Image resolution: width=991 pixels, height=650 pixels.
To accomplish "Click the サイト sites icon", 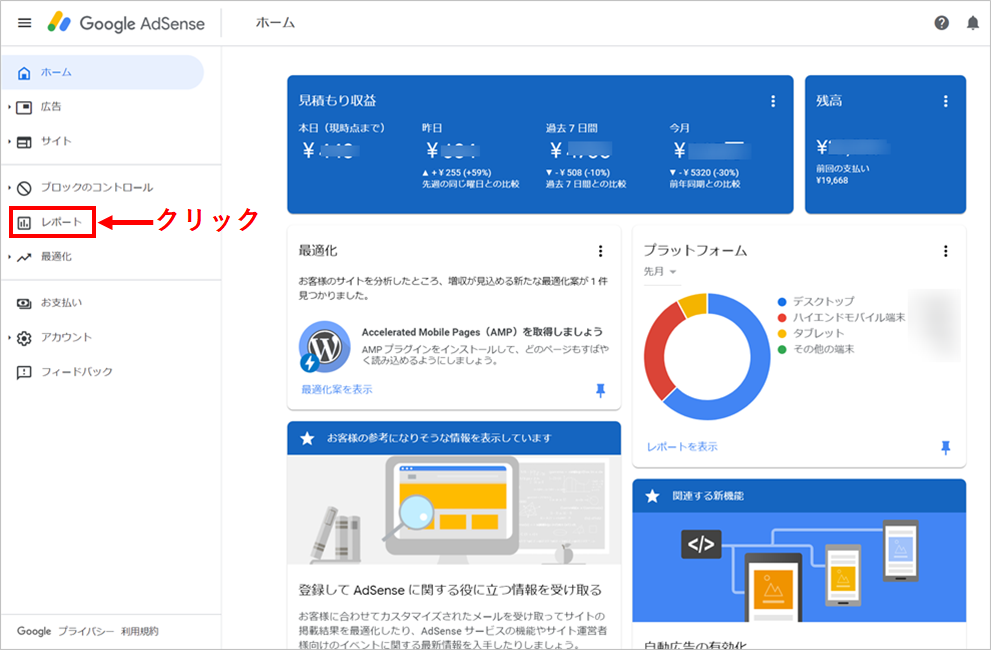I will pos(24,142).
